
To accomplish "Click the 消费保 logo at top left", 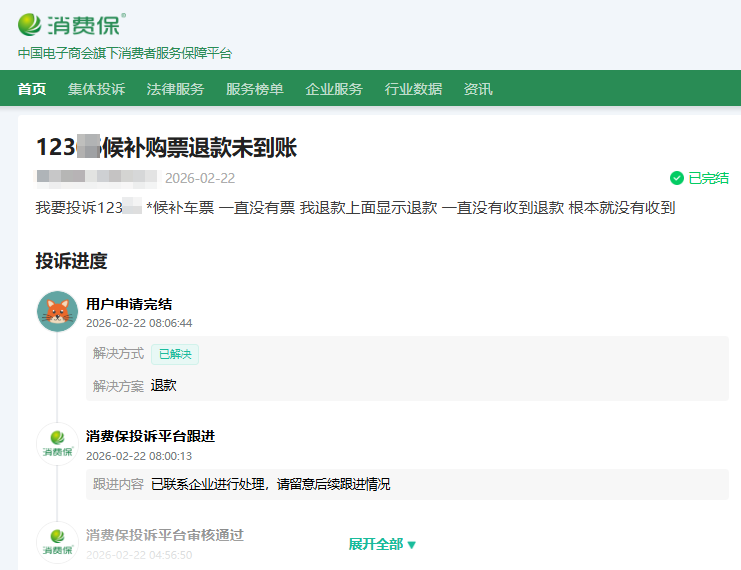I will pyautogui.click(x=70, y=24).
